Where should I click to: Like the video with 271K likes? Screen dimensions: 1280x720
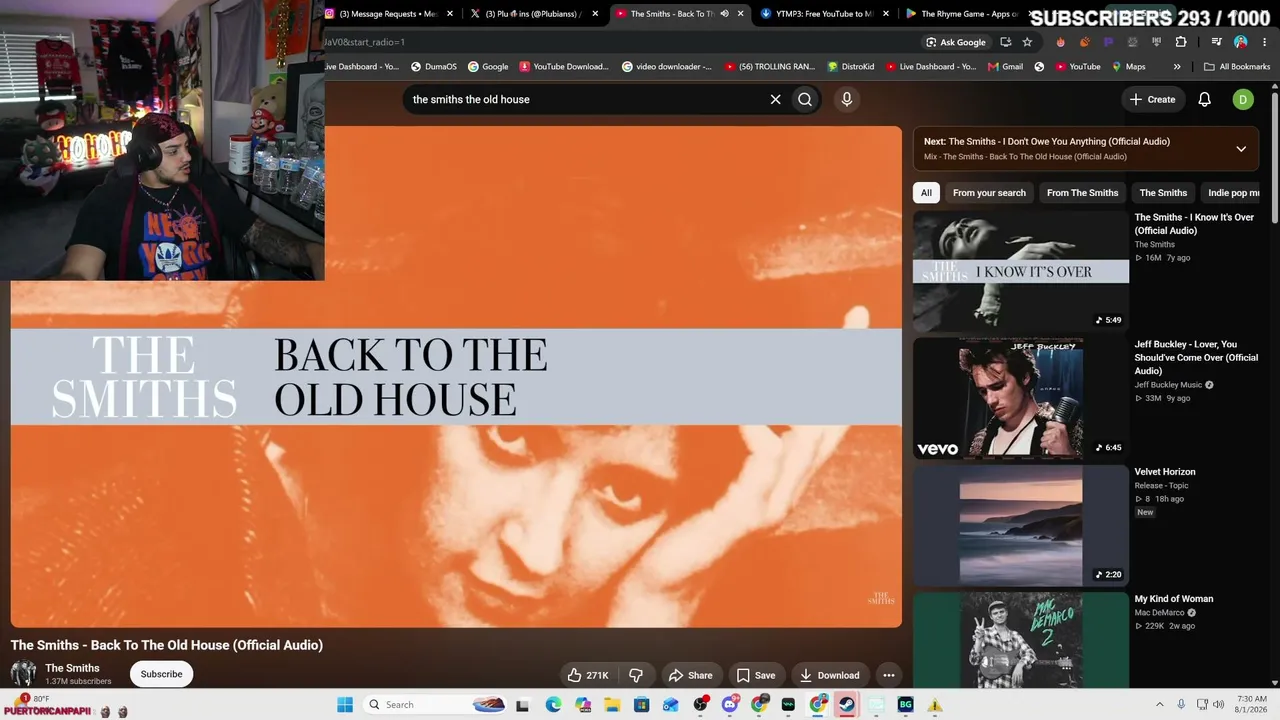pos(587,675)
